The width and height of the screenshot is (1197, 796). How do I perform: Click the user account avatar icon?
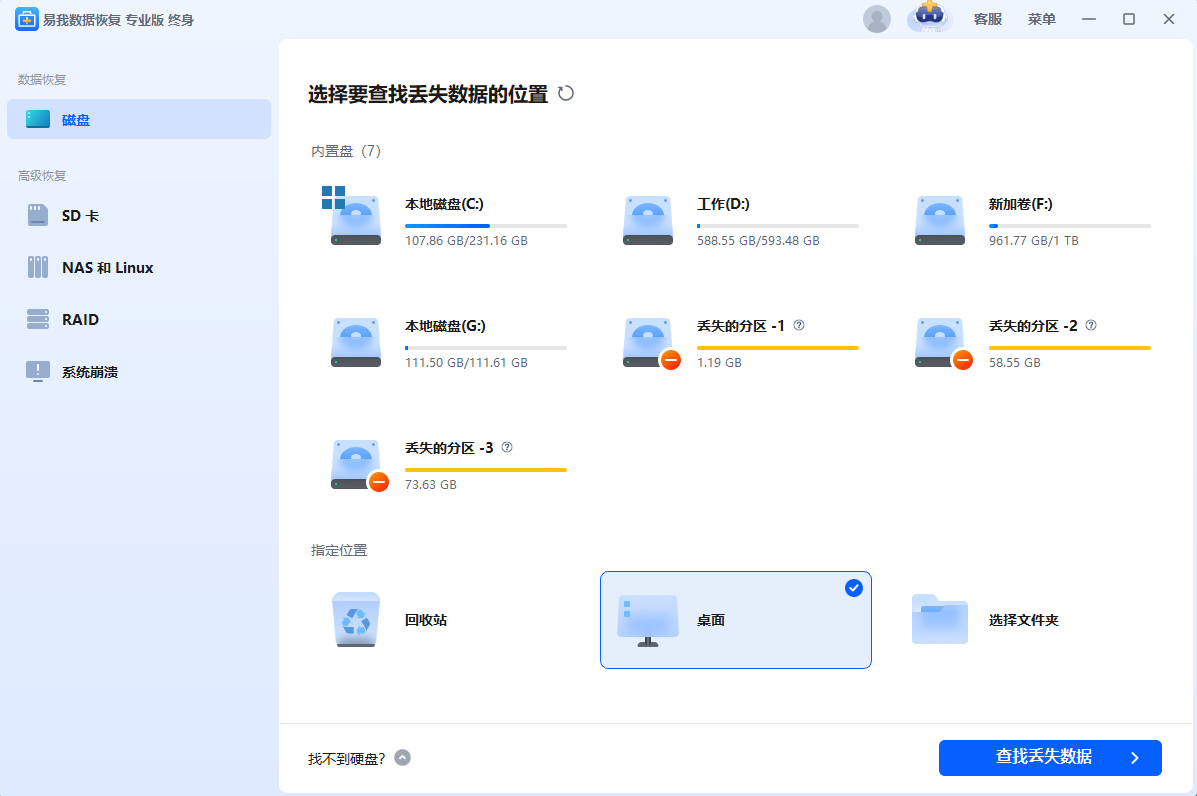(877, 19)
